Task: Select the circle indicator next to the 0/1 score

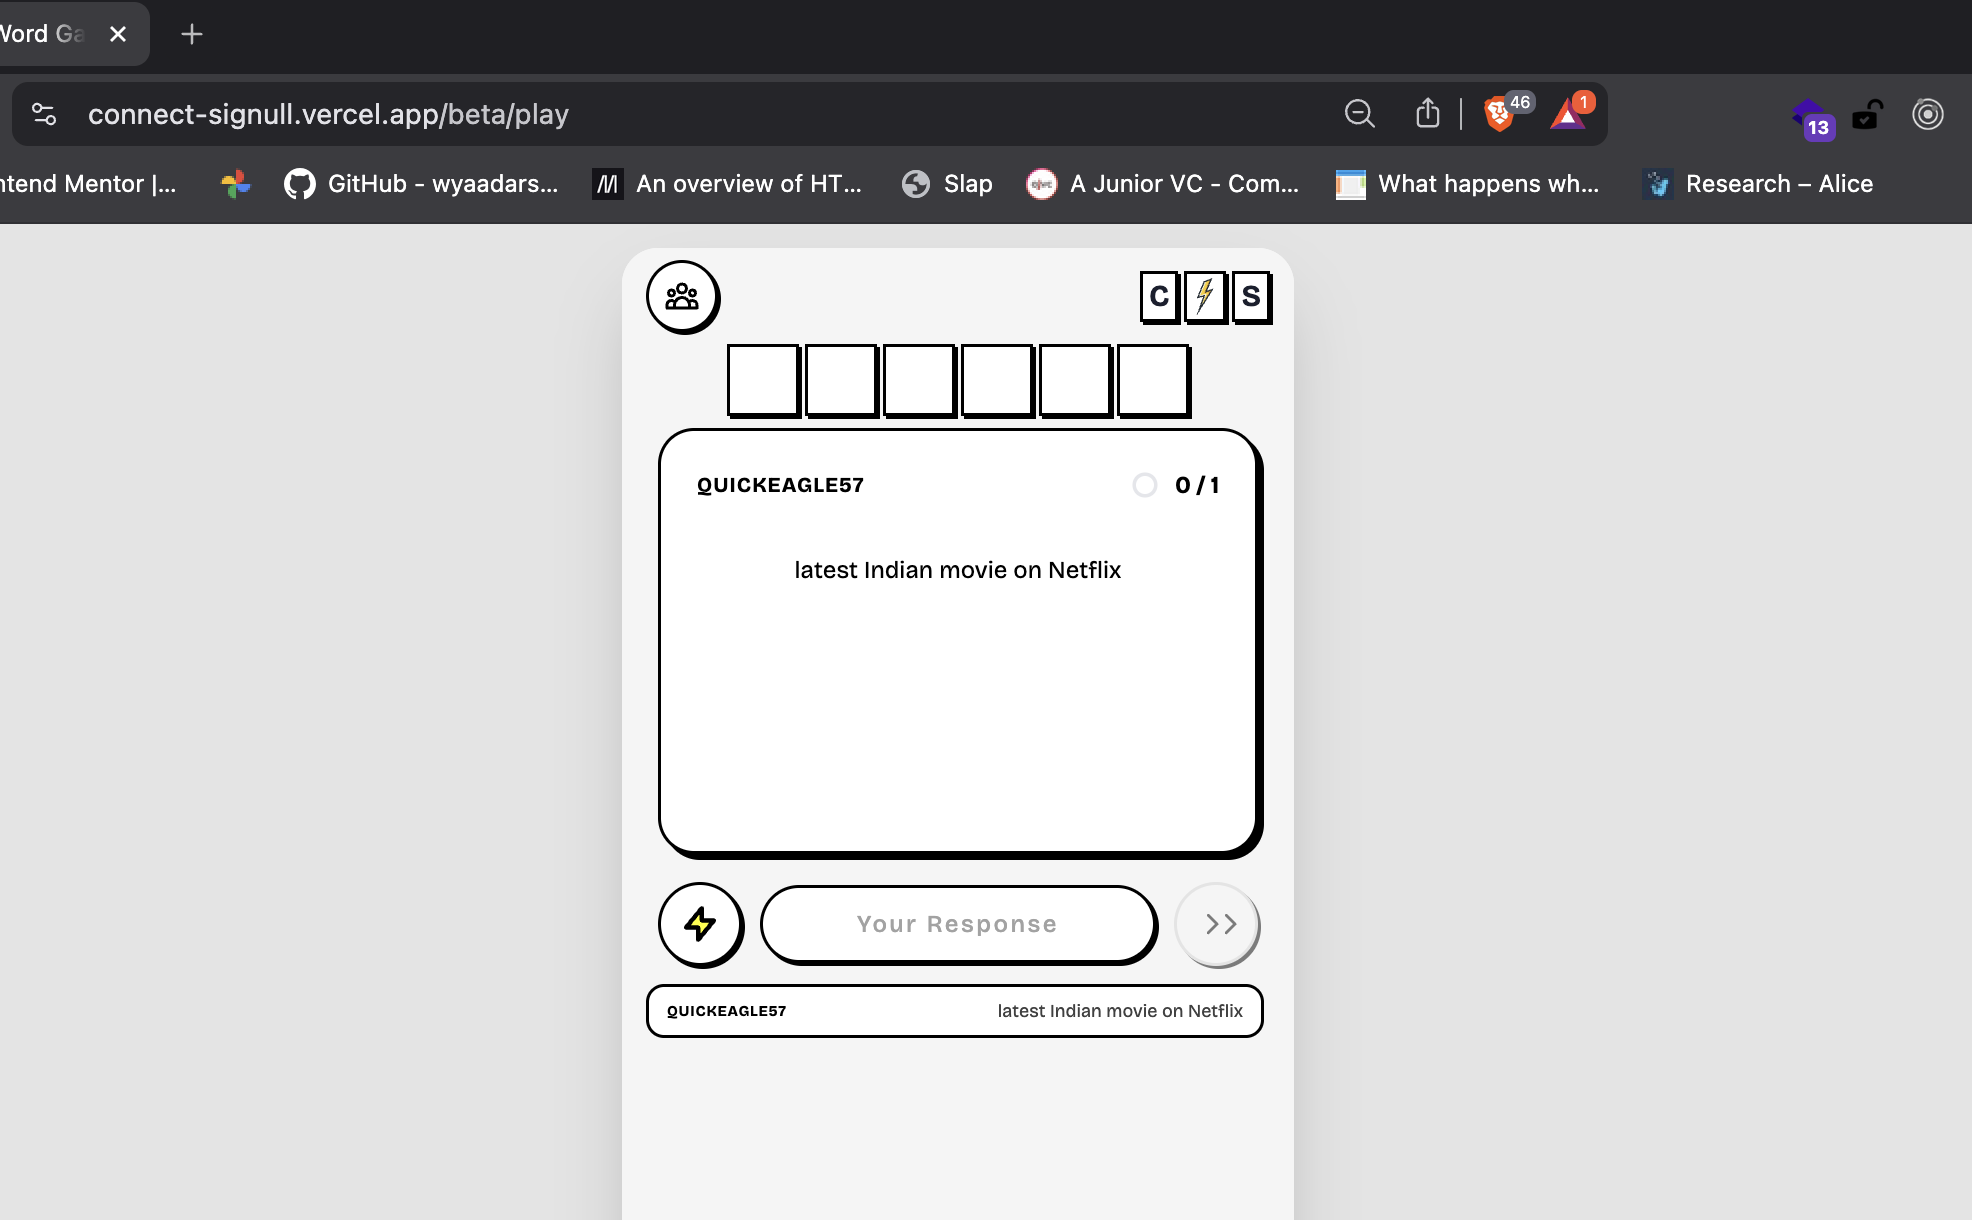Action: [1146, 485]
